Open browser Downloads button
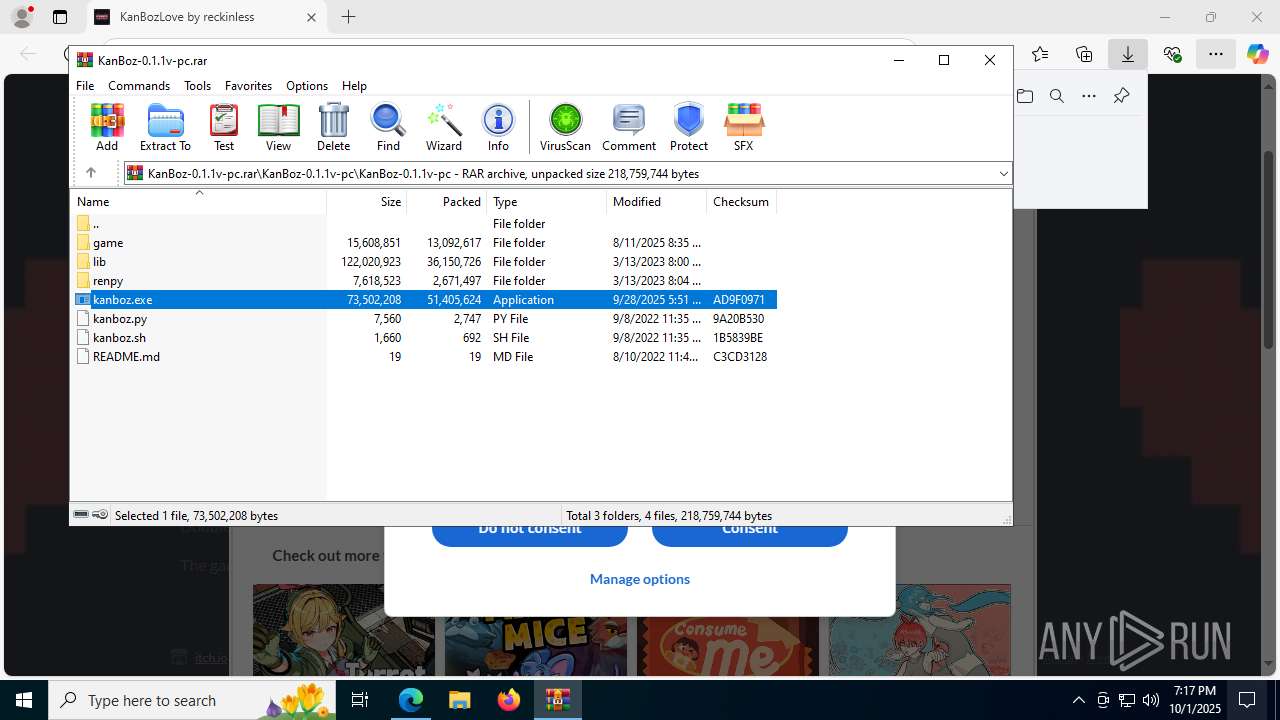1280x720 pixels. coord(1128,54)
